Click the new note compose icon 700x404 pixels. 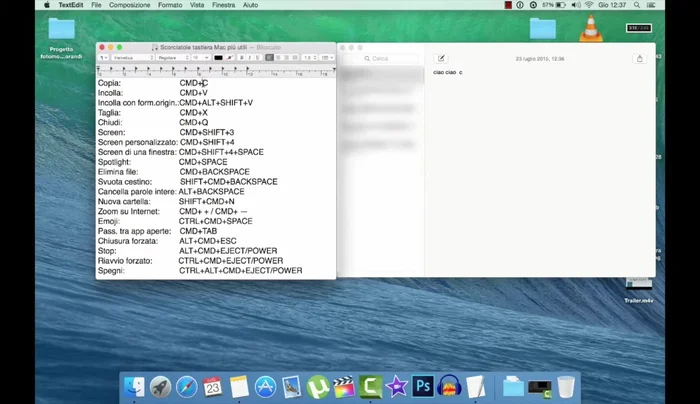coord(441,59)
